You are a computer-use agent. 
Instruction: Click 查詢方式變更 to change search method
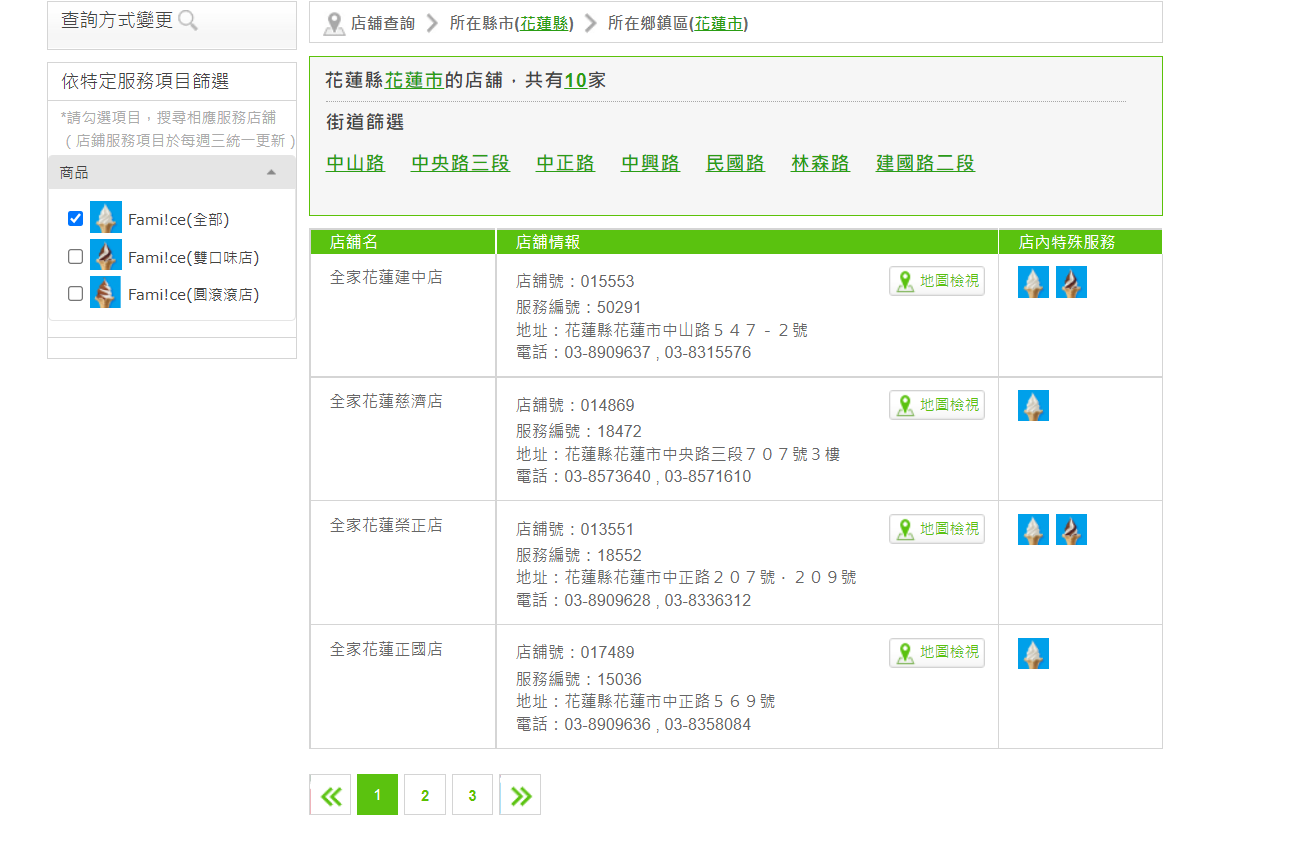coord(117,20)
